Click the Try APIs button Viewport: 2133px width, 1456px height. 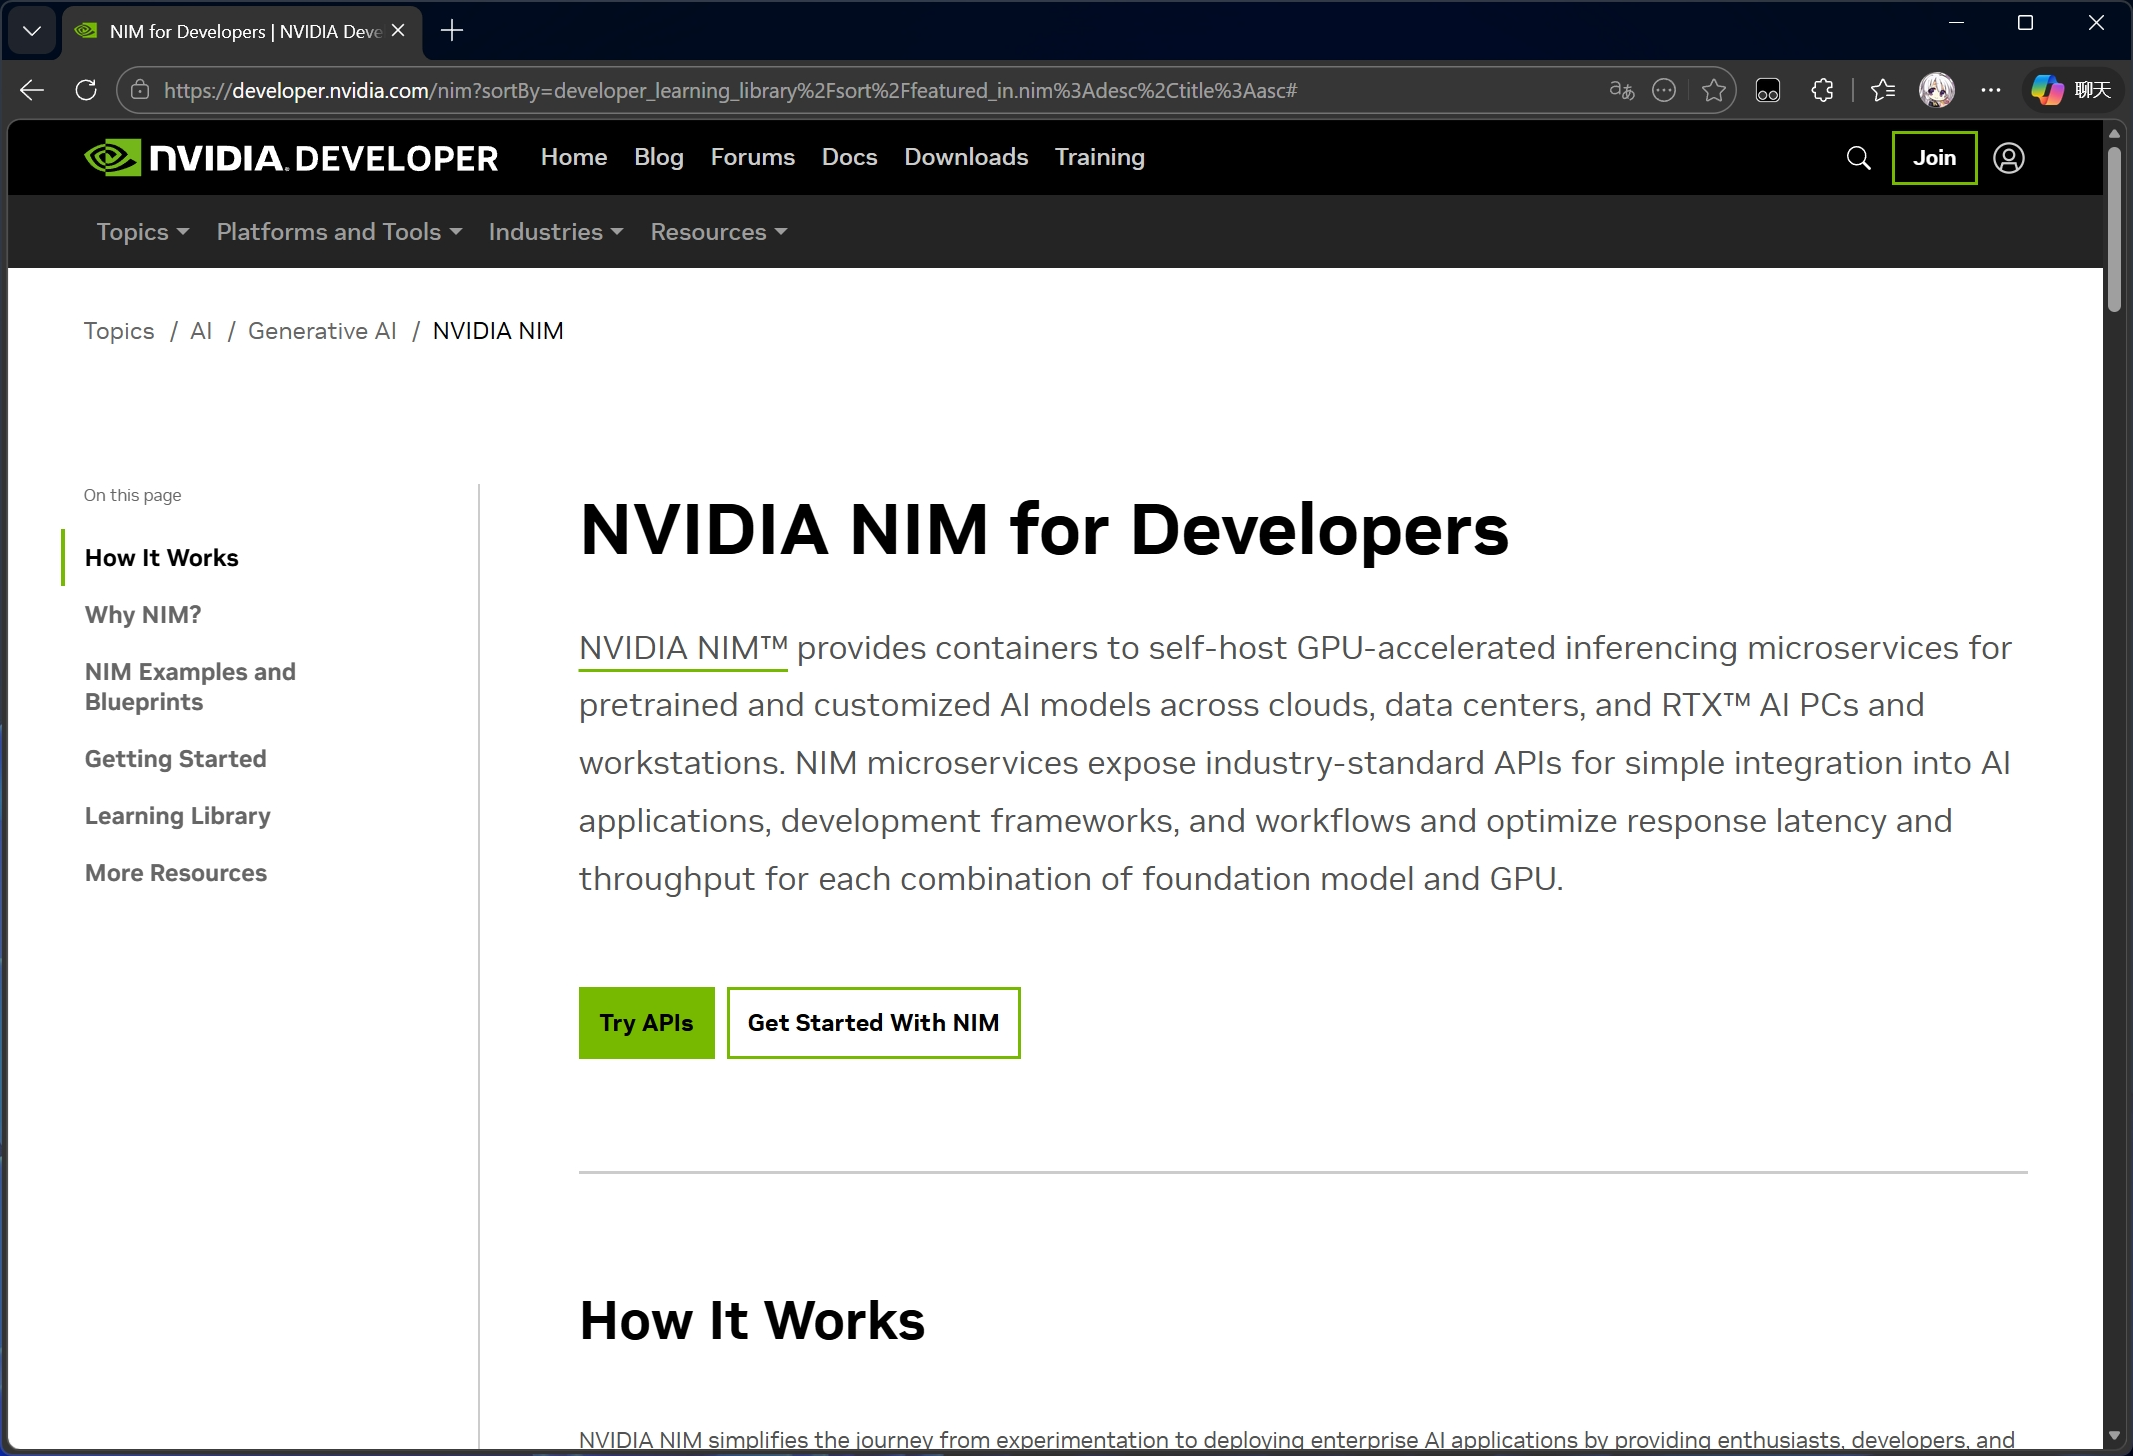click(x=646, y=1023)
